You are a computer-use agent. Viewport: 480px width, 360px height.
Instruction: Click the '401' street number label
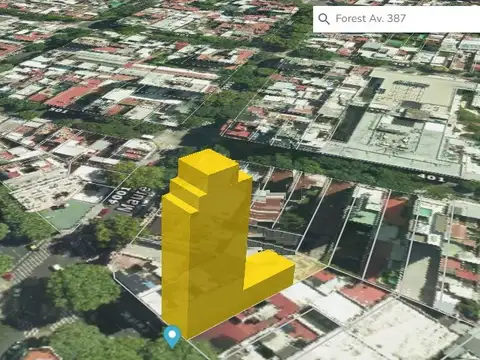click(431, 177)
